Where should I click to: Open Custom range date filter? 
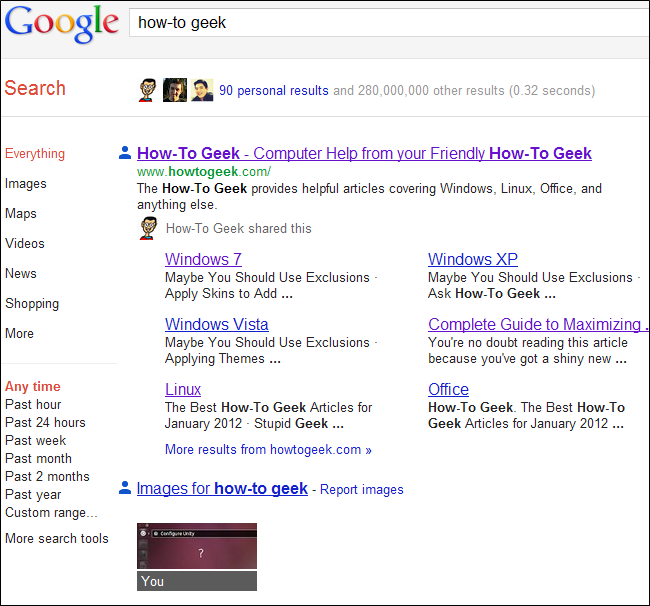(x=51, y=513)
